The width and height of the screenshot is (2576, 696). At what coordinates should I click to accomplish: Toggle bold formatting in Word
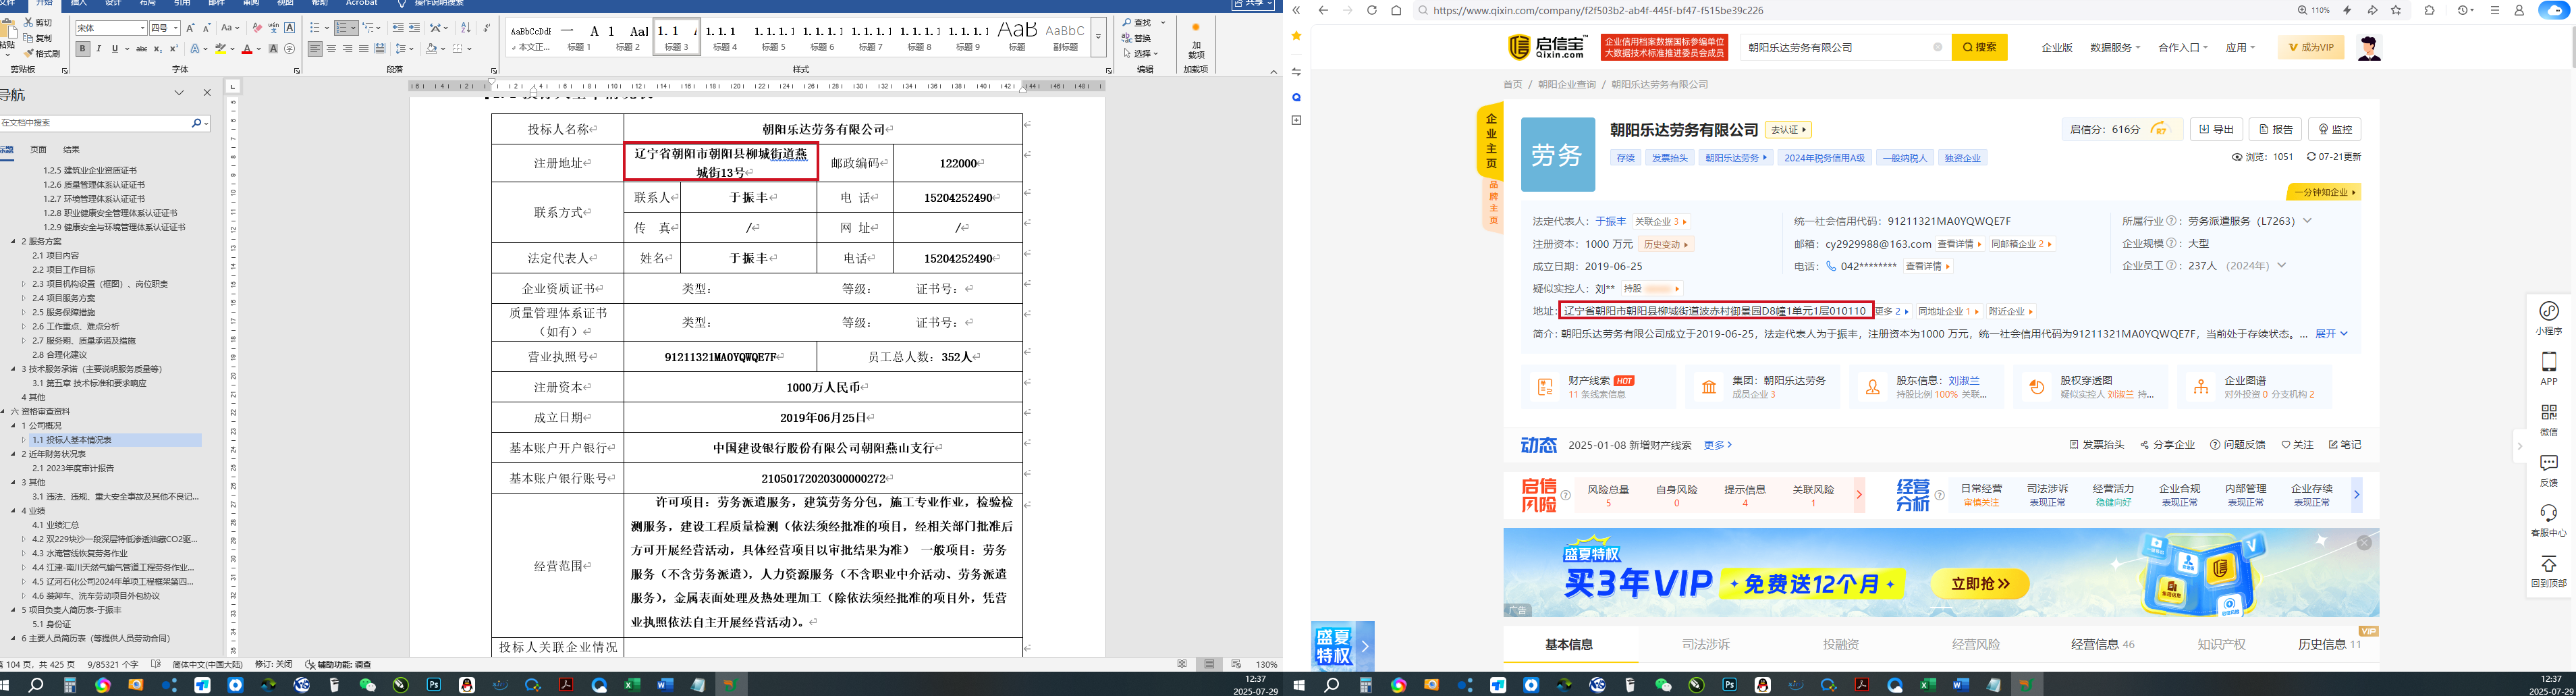click(82, 49)
